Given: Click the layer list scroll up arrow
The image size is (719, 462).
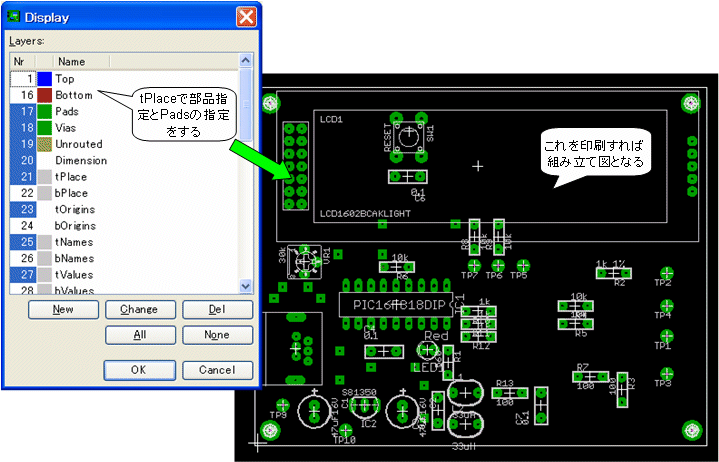Looking at the screenshot, I should (x=246, y=60).
